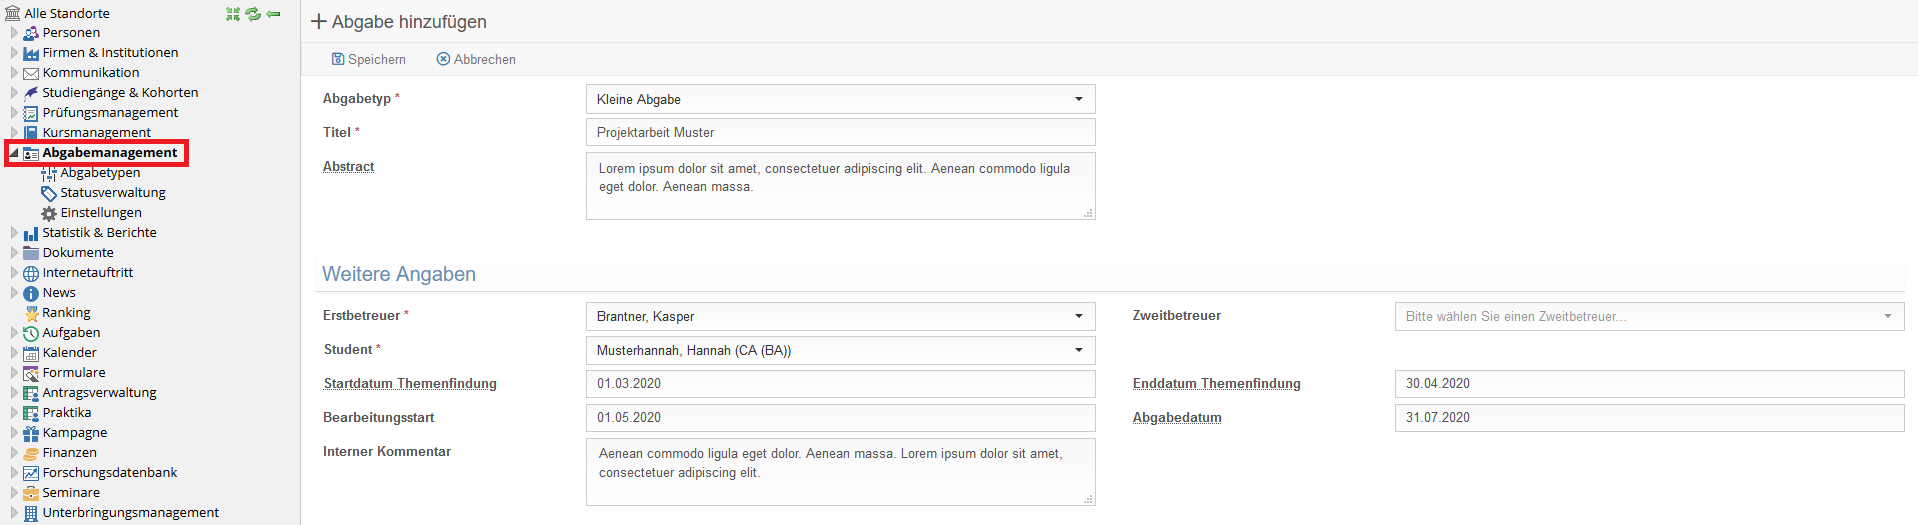Screen dimensions: 1918x525
Task: Save the form with Speichern
Action: 369,59
